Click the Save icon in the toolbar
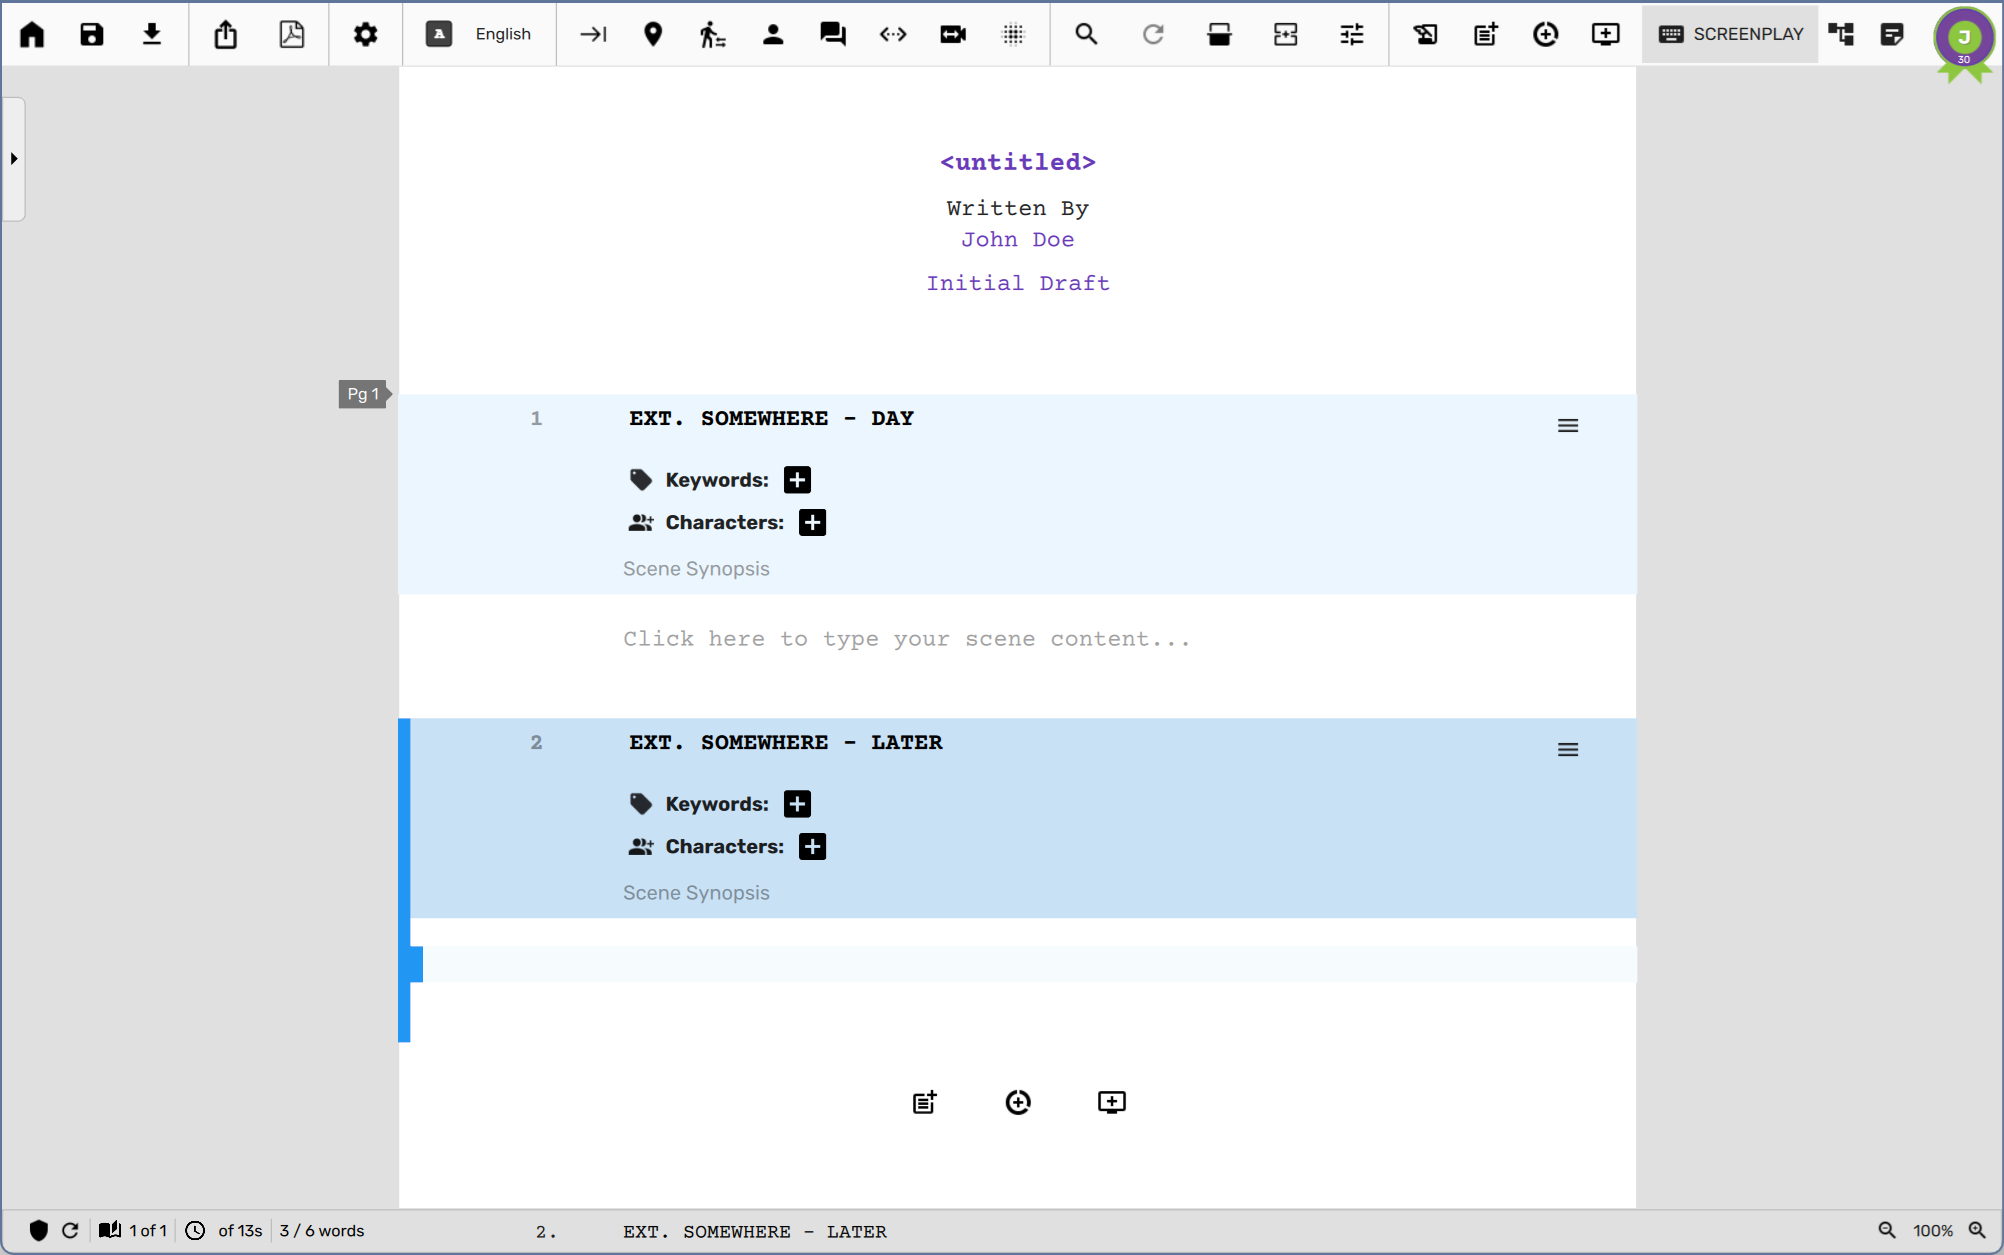Screen dimensions: 2004x1255 [92, 34]
